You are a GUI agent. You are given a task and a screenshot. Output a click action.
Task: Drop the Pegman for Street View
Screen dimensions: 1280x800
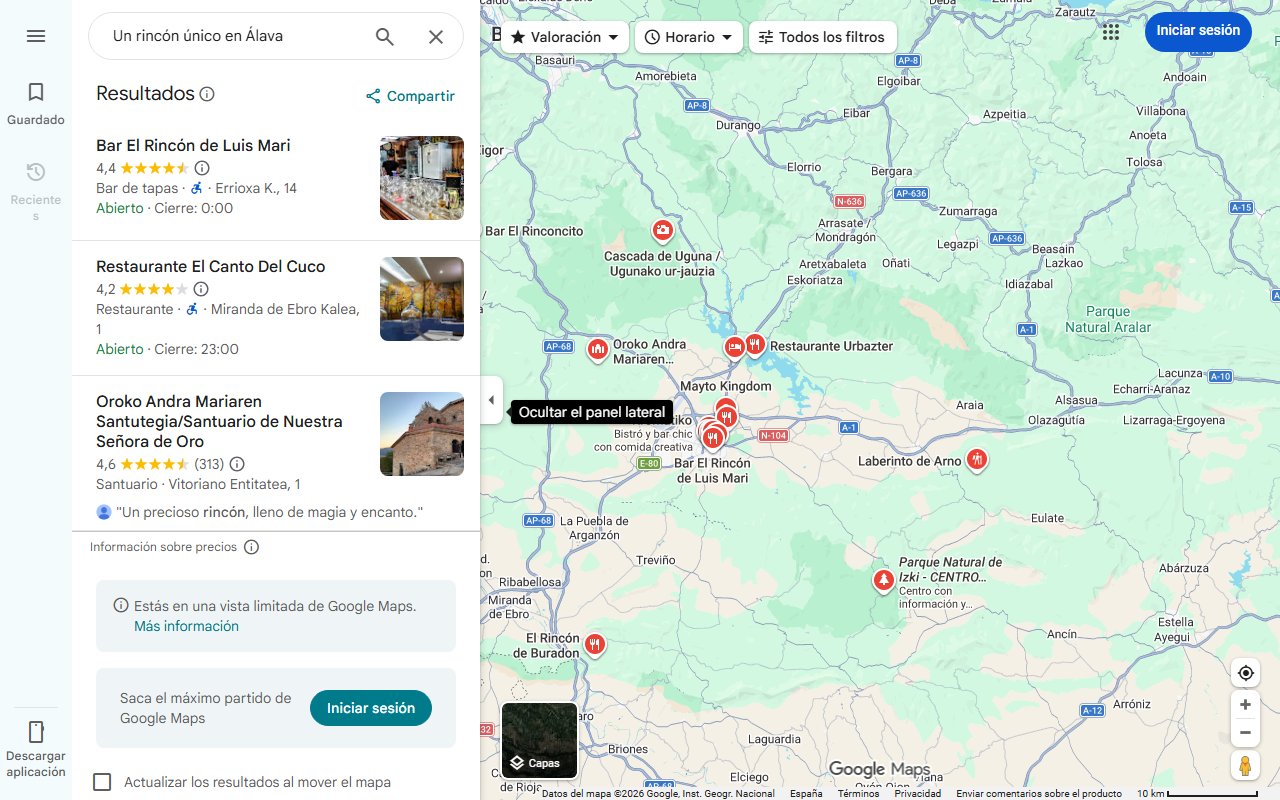(x=1245, y=764)
